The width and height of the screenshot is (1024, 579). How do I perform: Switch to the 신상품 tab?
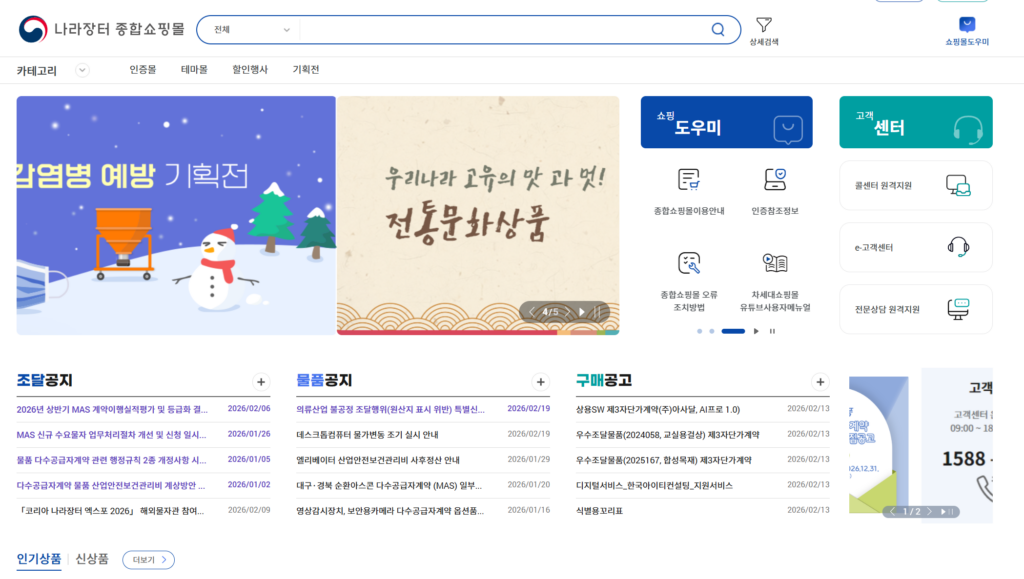92,559
